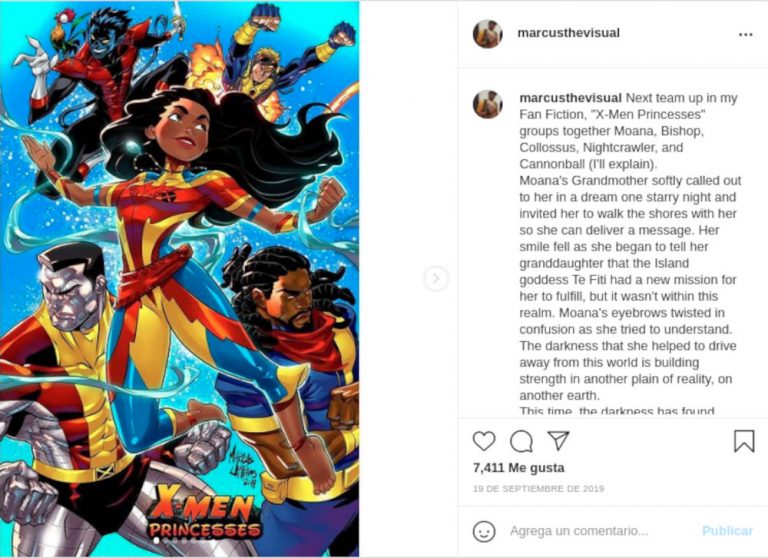768x558 pixels.
Task: Save the post with the bookmark icon
Action: coord(744,441)
